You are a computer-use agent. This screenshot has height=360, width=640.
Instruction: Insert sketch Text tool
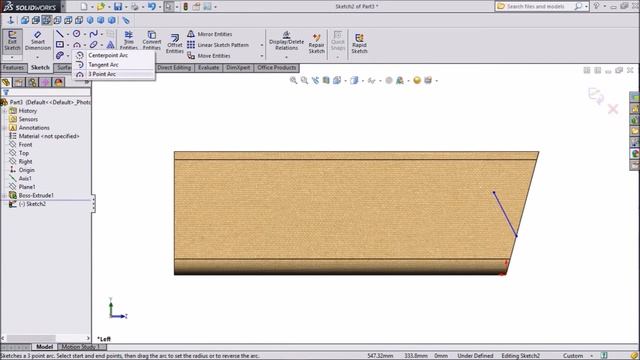[110, 44]
